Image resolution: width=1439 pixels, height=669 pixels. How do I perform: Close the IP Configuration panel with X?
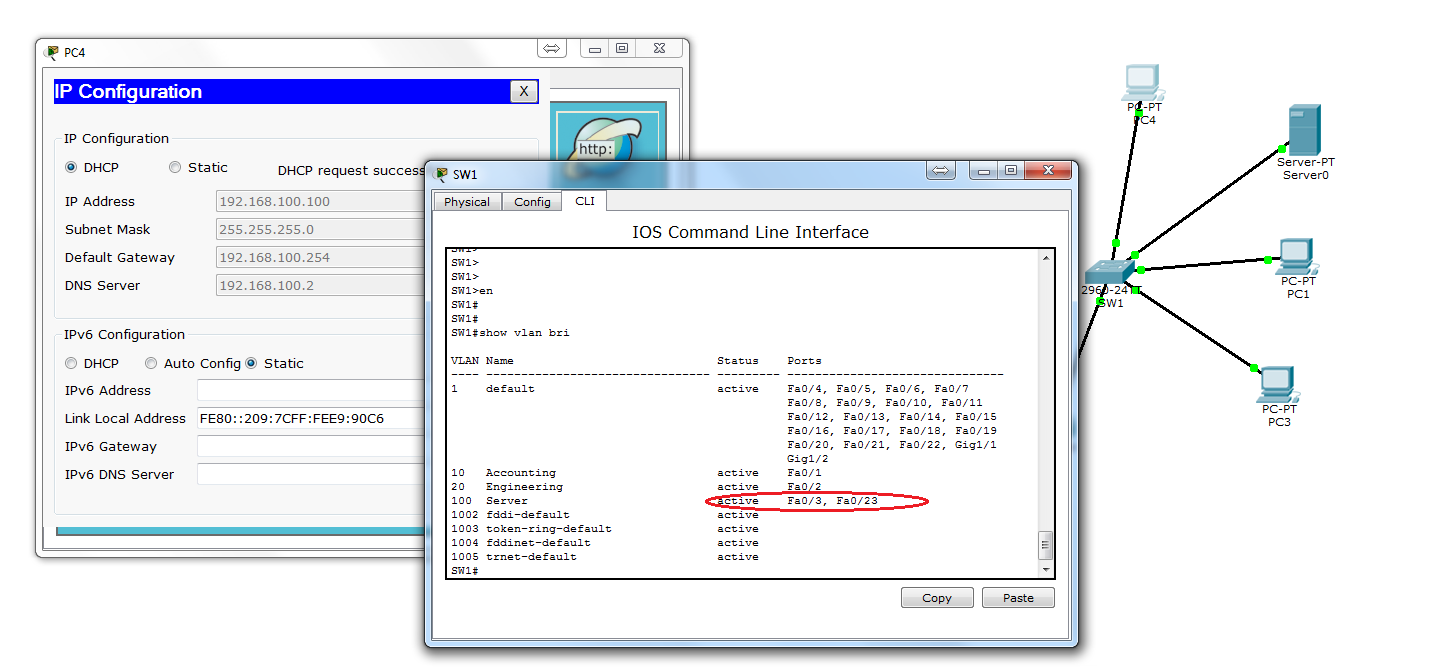(x=524, y=92)
